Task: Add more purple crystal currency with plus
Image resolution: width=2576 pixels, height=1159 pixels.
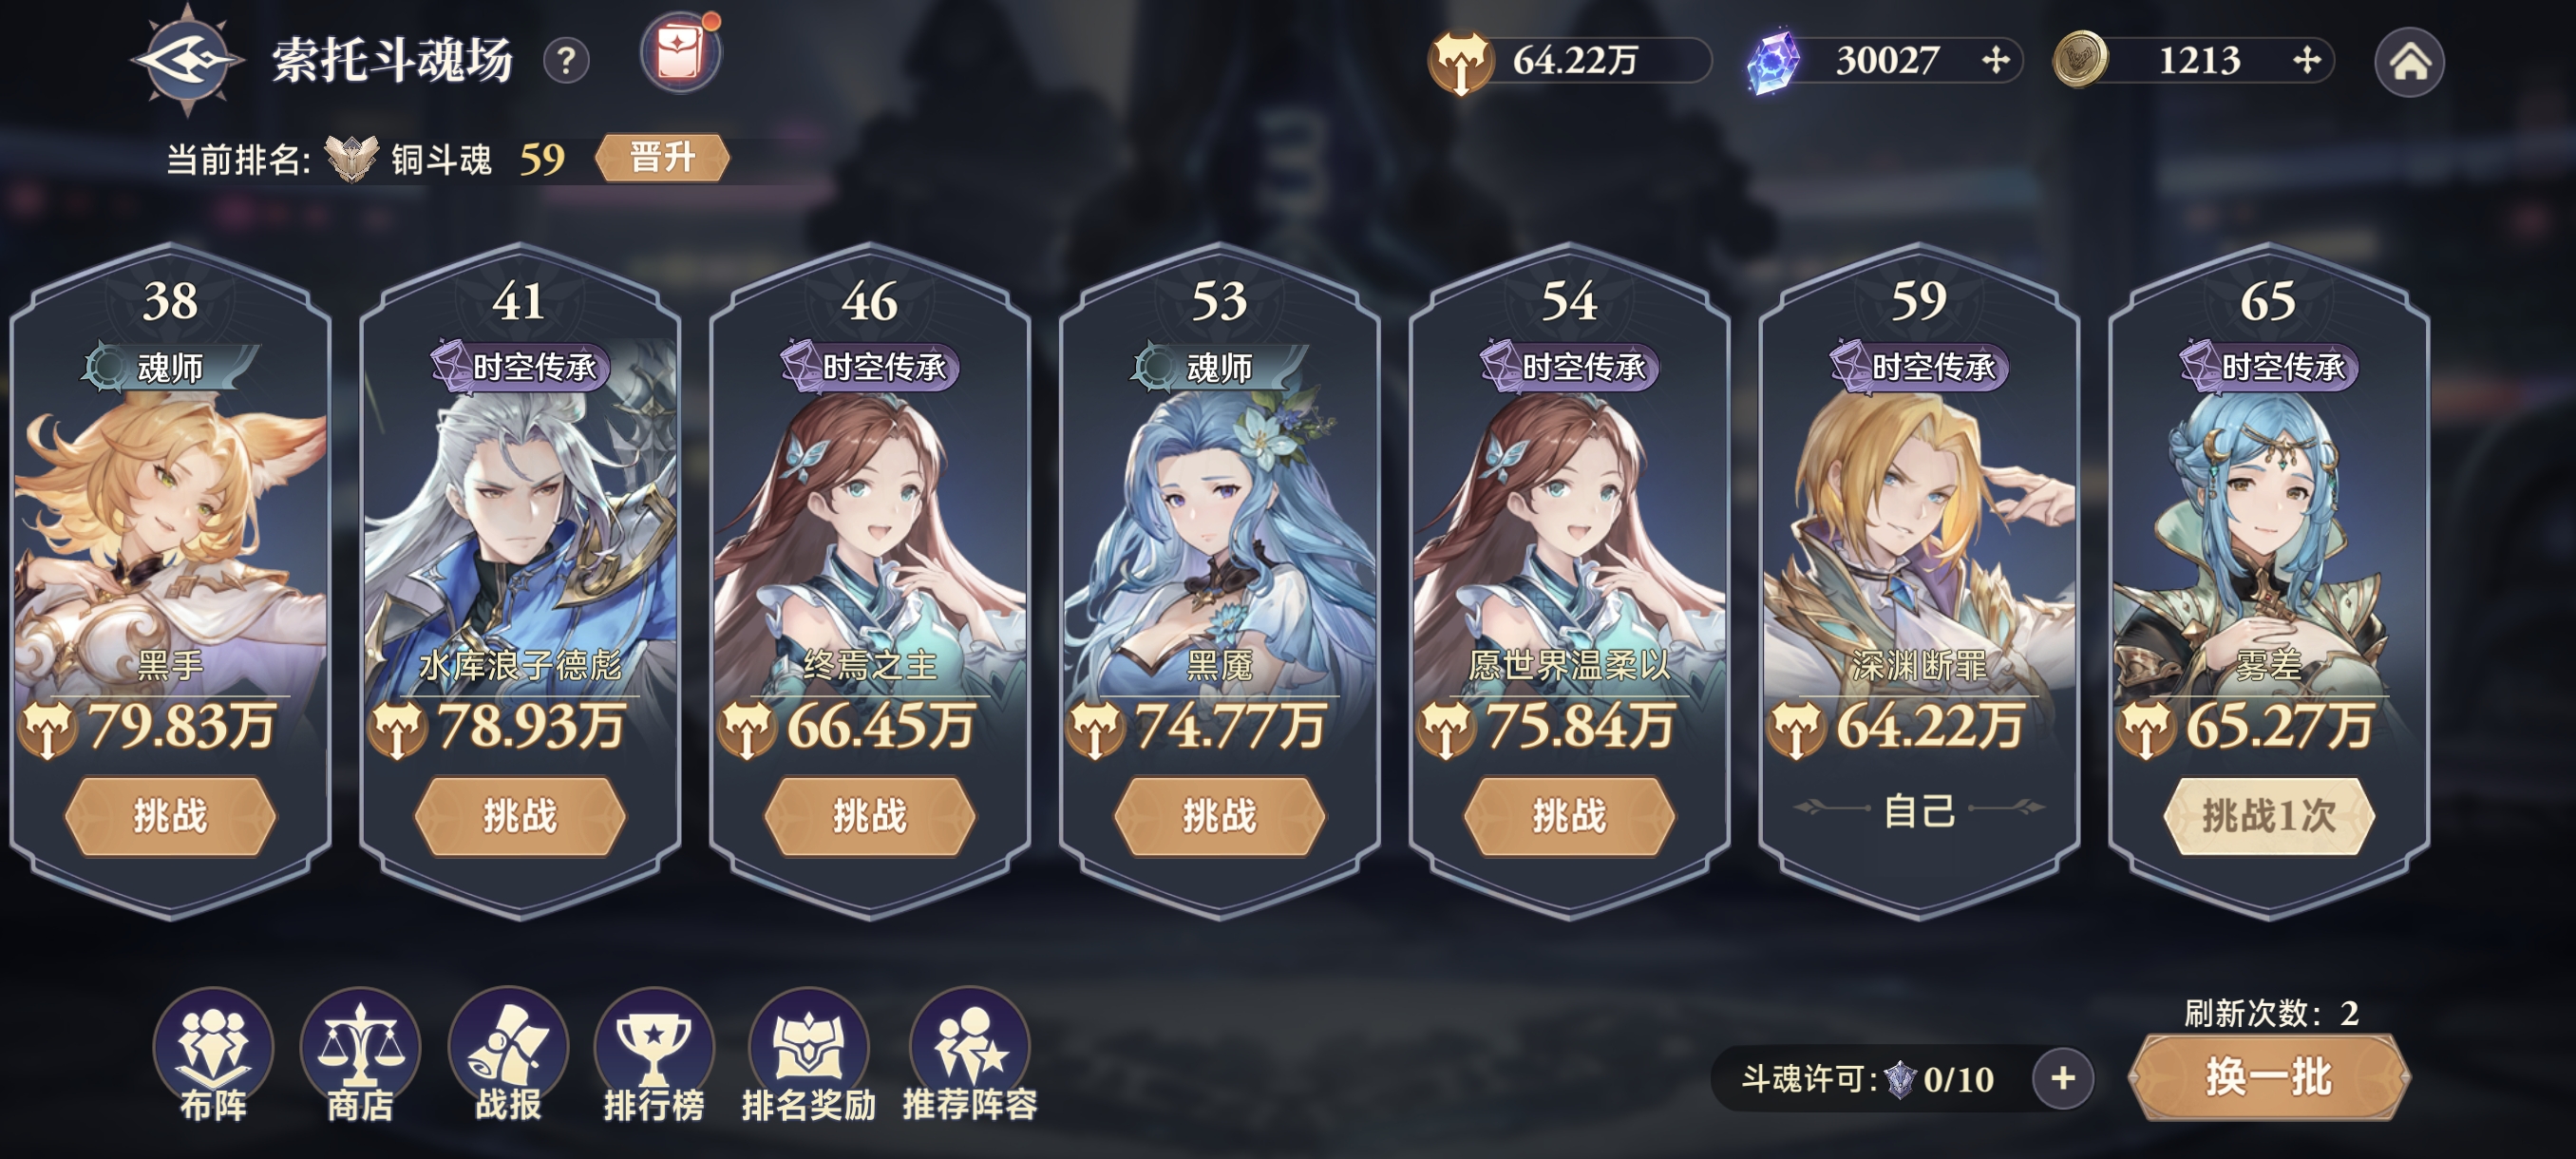Action: 1995,61
